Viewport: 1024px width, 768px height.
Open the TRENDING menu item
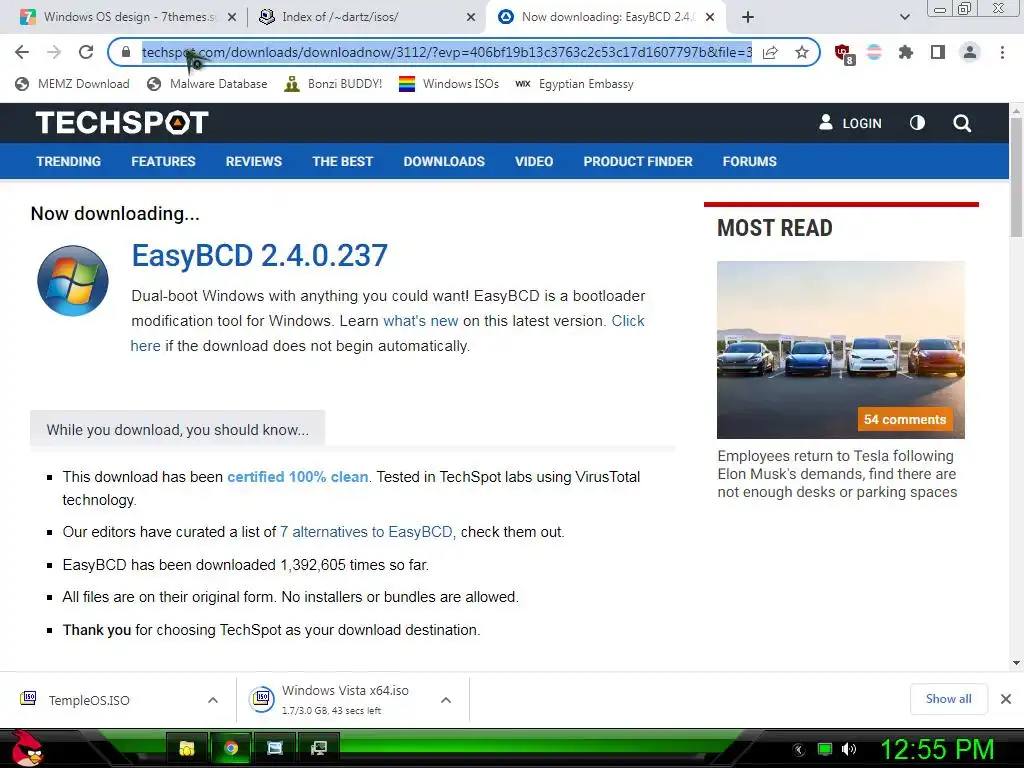click(x=69, y=161)
